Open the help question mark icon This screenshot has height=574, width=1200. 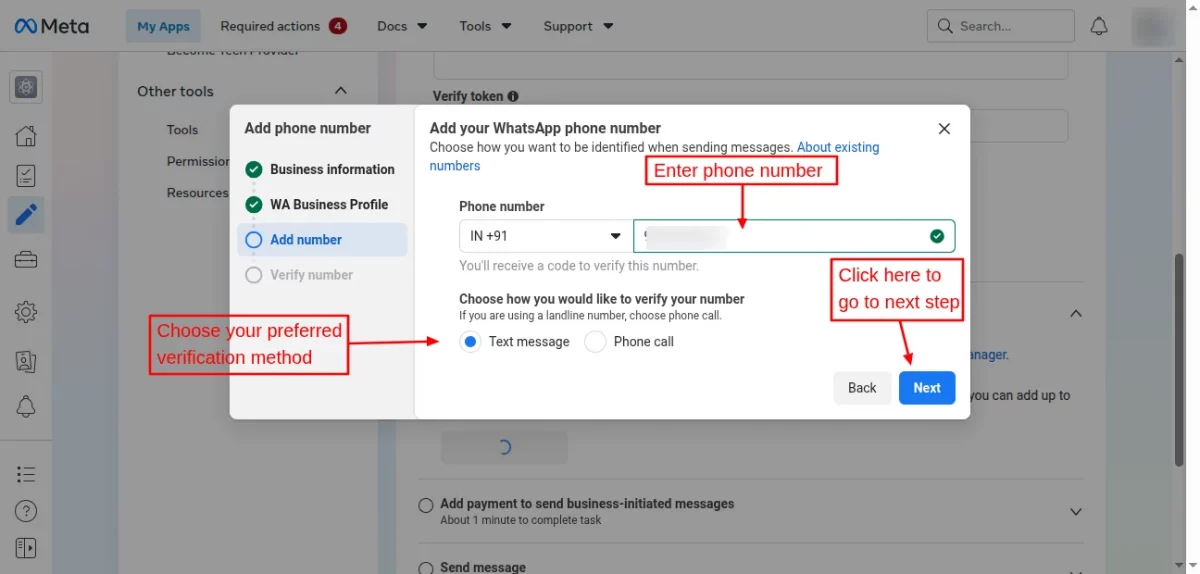(26, 511)
